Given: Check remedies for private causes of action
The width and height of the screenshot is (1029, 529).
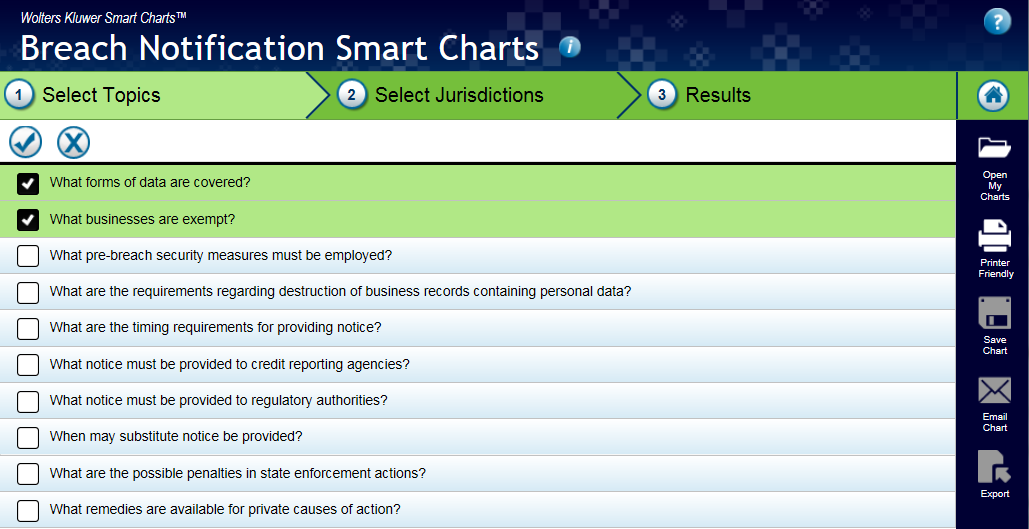Looking at the screenshot, I should tap(28, 510).
